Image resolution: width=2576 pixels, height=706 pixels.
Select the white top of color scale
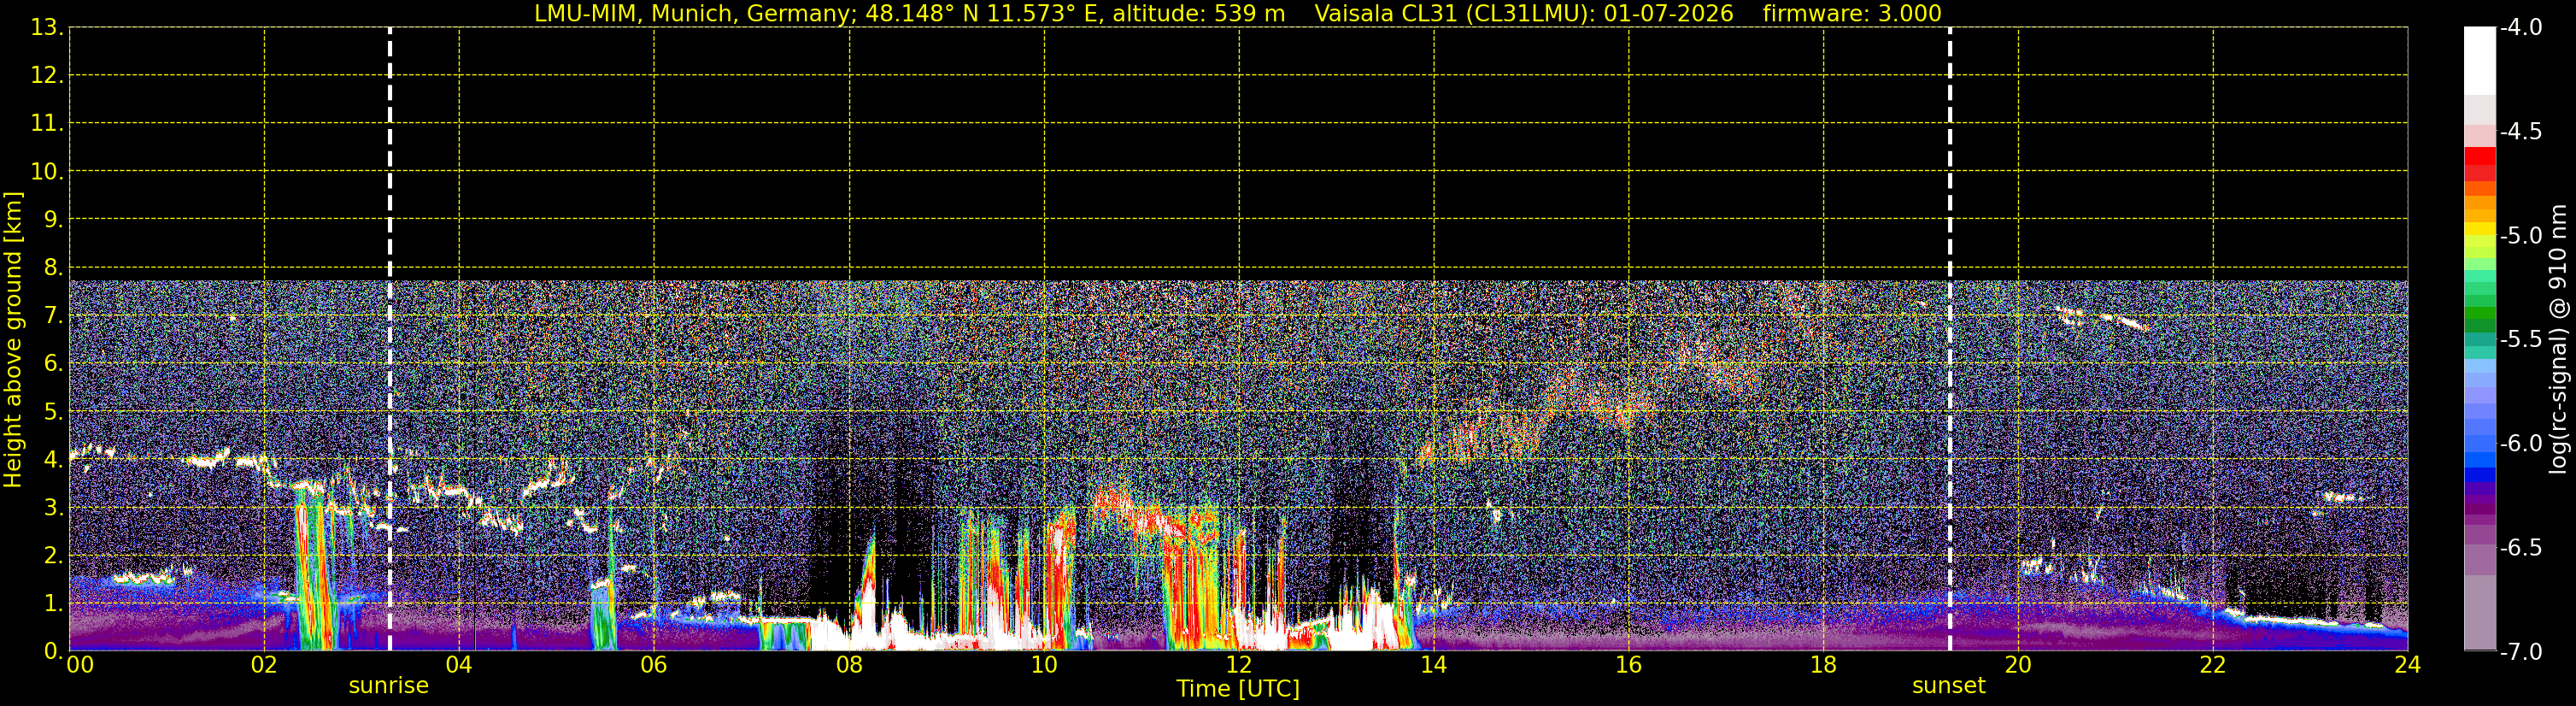(x=2479, y=60)
